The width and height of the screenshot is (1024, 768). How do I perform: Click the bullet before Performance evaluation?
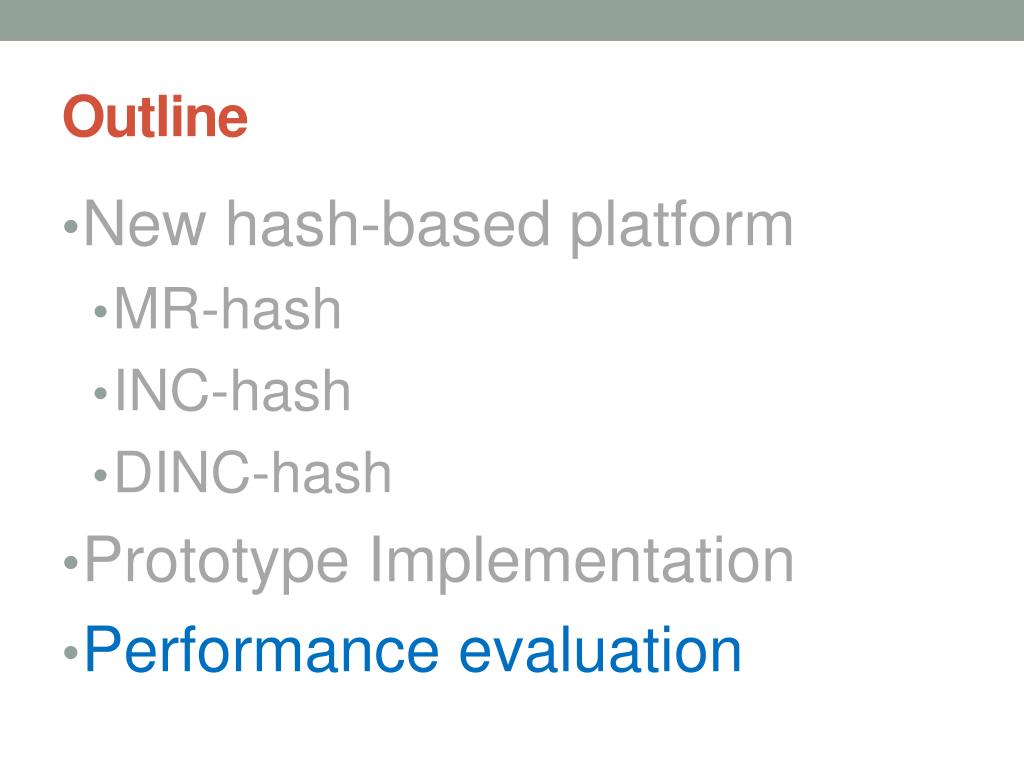point(71,652)
